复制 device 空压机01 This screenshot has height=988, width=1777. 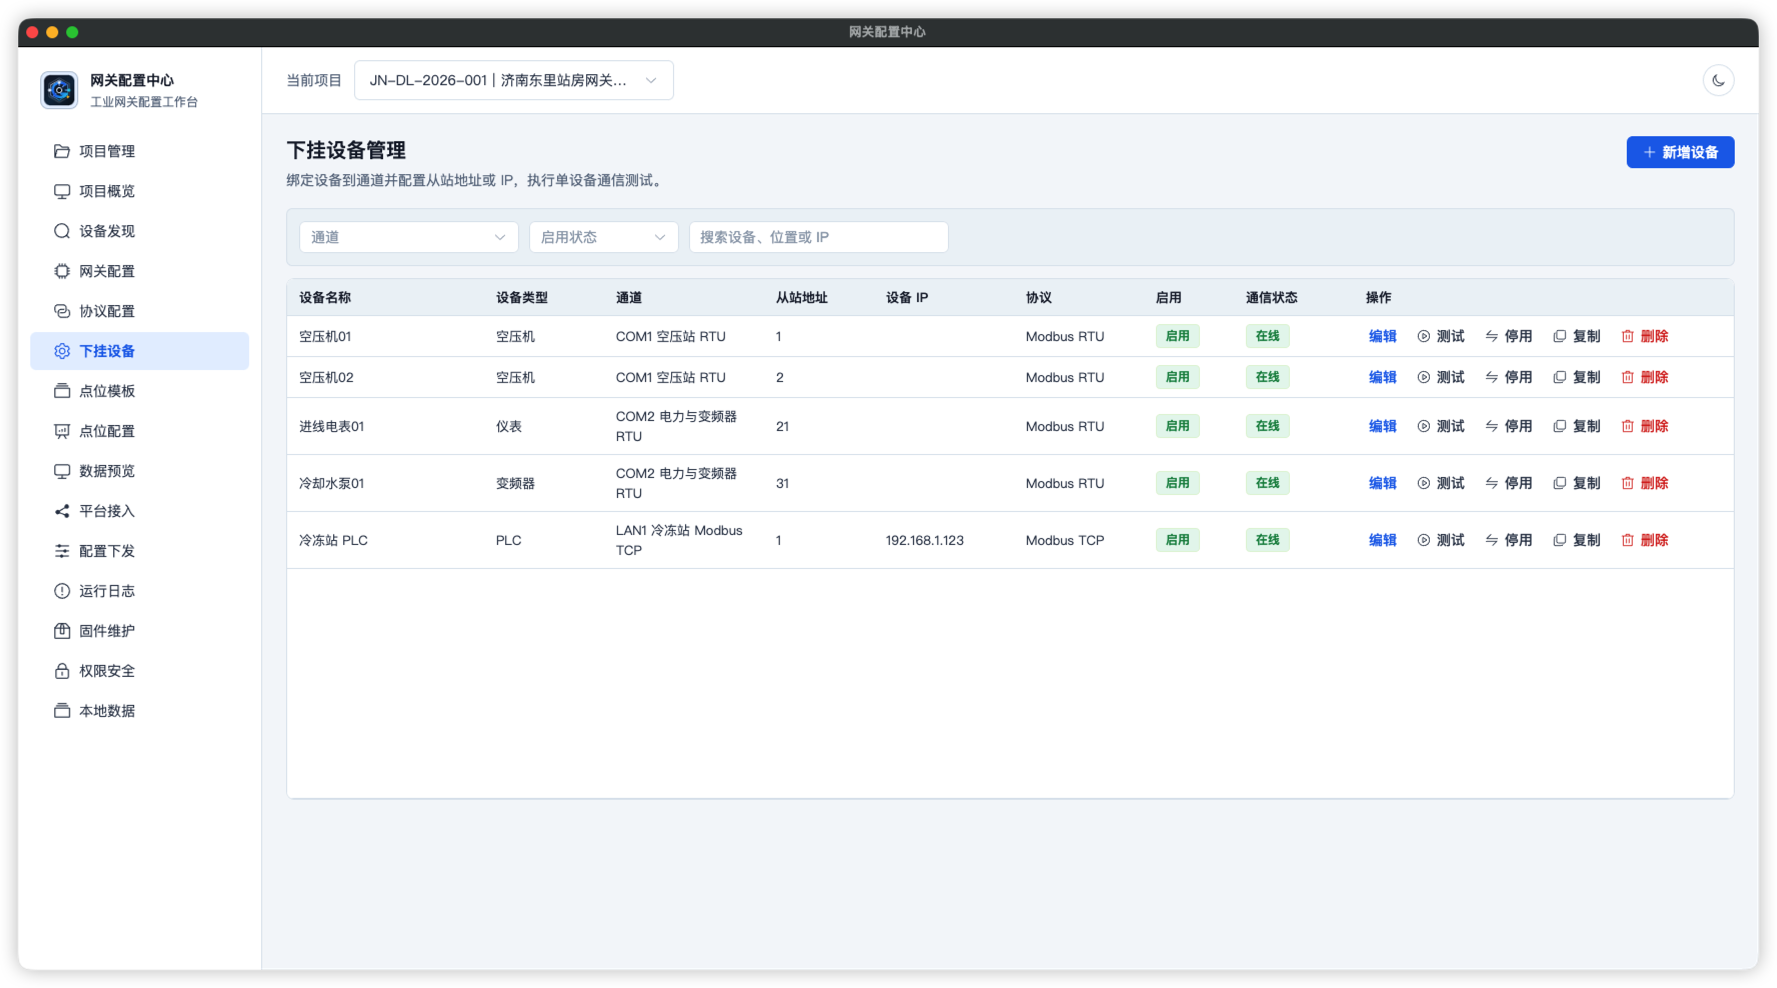[1576, 336]
